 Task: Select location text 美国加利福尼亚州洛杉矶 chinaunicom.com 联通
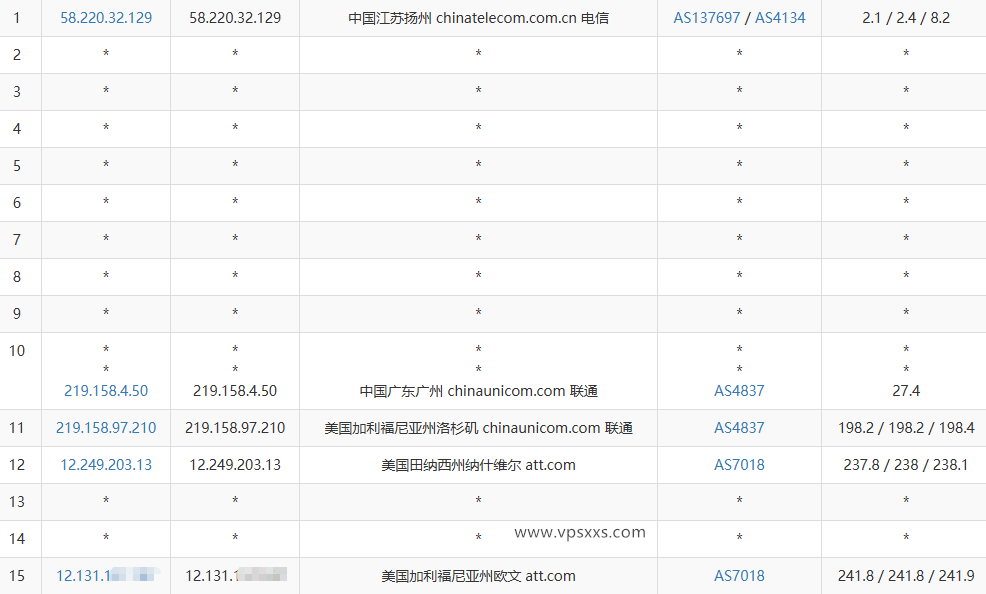pyautogui.click(x=479, y=427)
